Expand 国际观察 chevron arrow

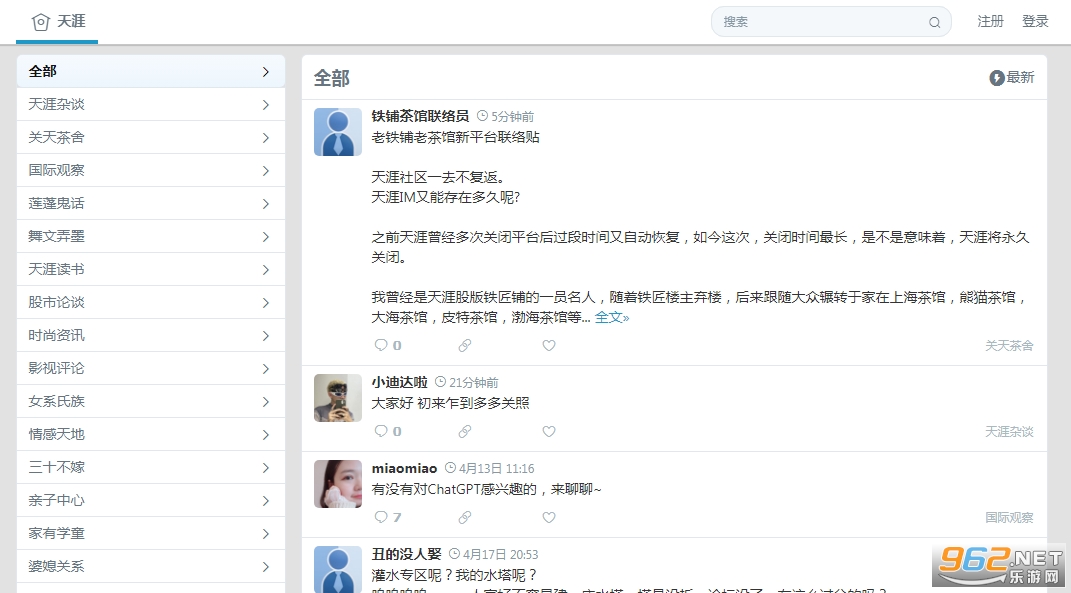tap(266, 171)
